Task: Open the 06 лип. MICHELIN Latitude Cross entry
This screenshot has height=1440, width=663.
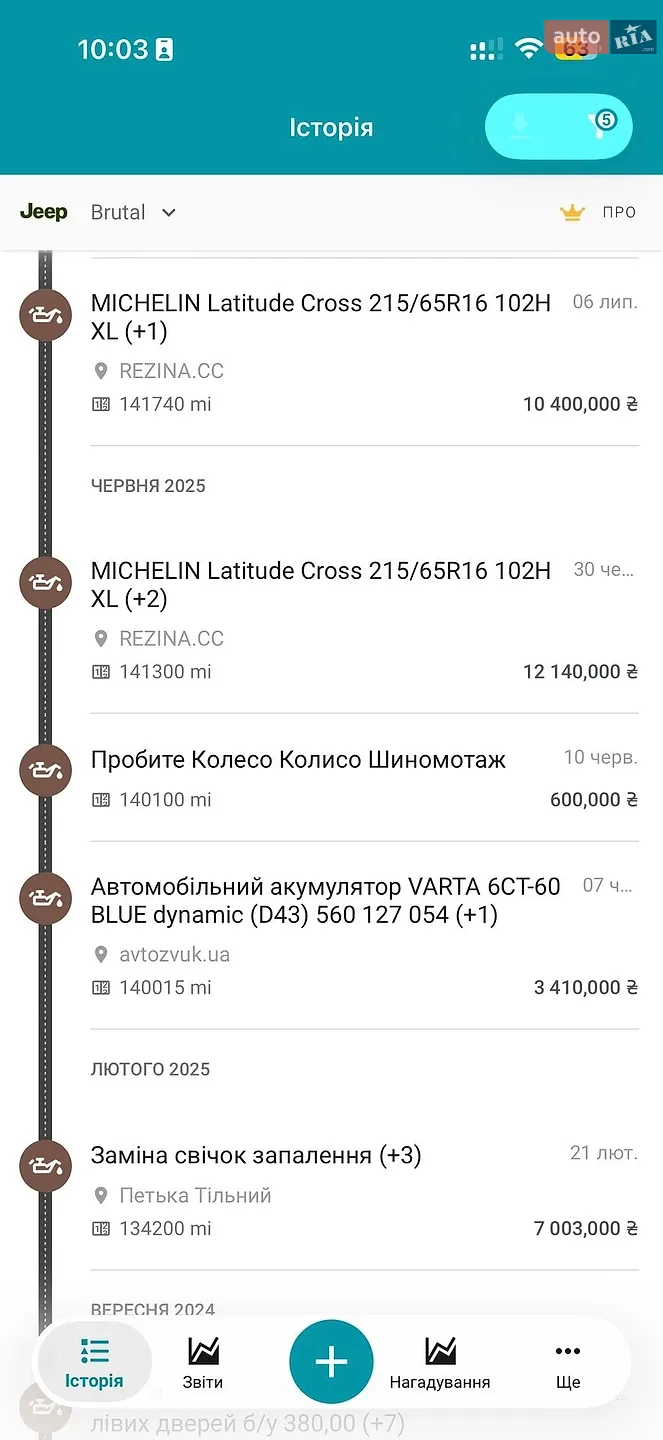Action: (364, 353)
